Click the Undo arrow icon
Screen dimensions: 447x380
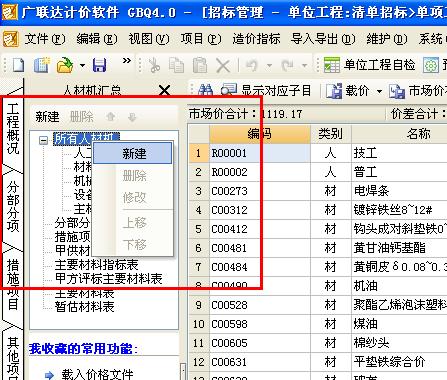pyautogui.click(x=252, y=65)
